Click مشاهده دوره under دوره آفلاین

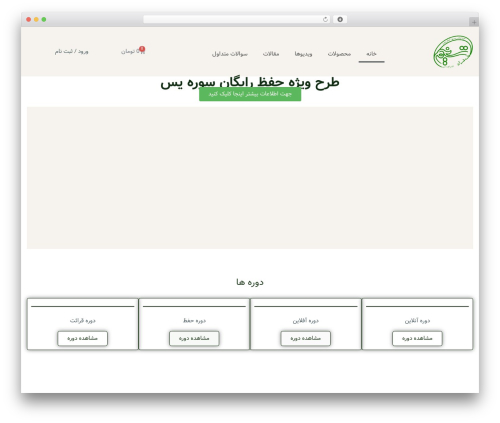tap(305, 338)
